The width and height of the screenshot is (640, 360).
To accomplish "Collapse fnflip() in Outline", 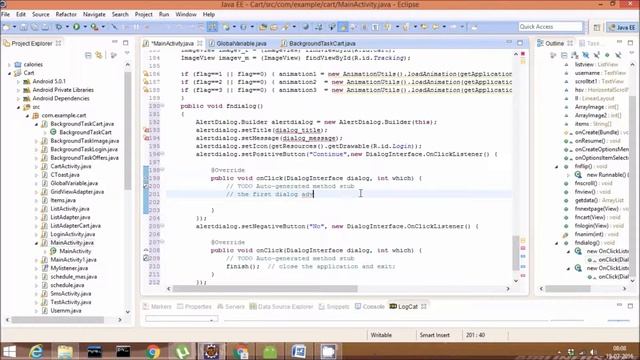I will 557,167.
